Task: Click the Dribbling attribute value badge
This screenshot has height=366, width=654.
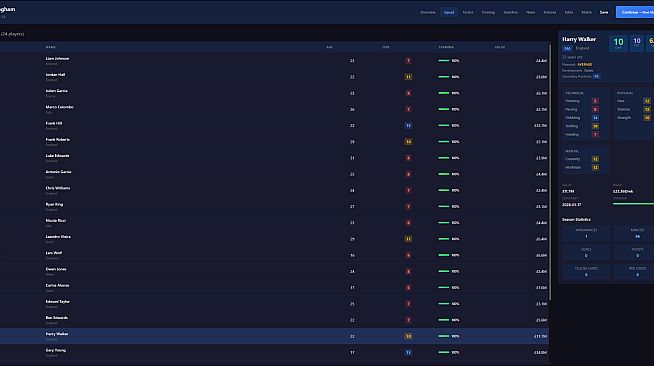Action: (x=595, y=118)
